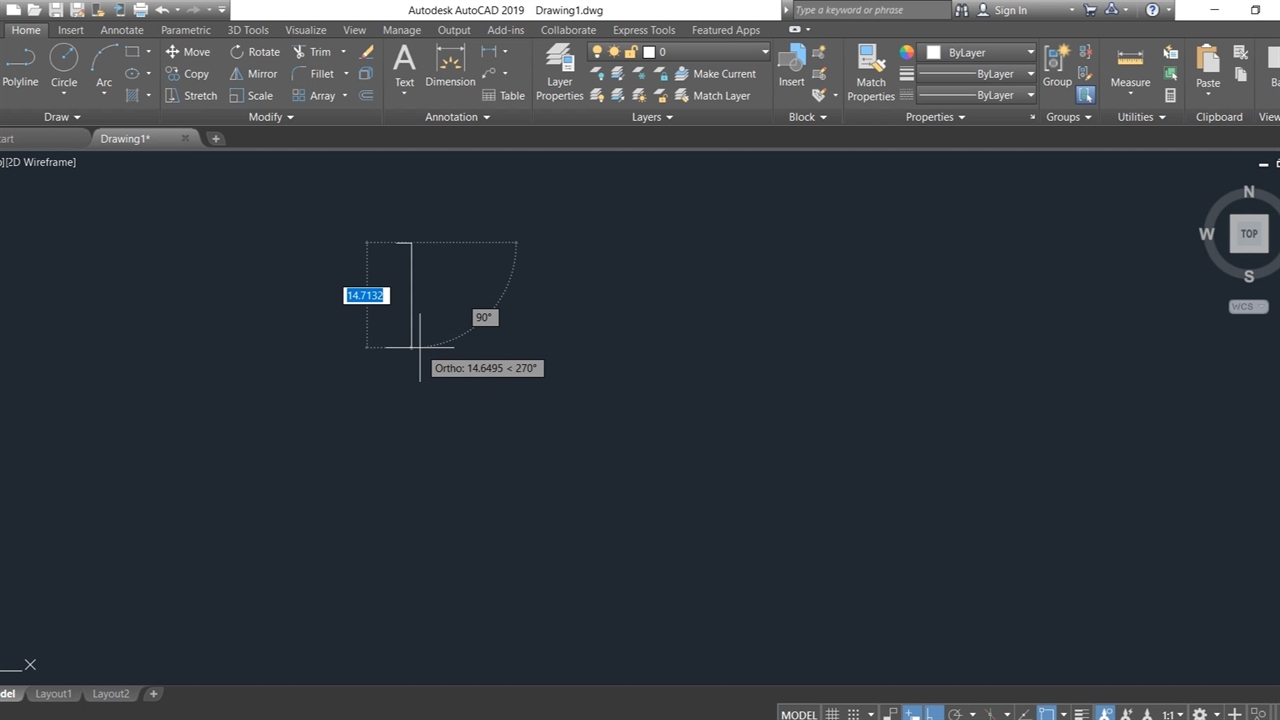1280x720 pixels.
Task: Open the Layout1 tab
Action: click(54, 694)
